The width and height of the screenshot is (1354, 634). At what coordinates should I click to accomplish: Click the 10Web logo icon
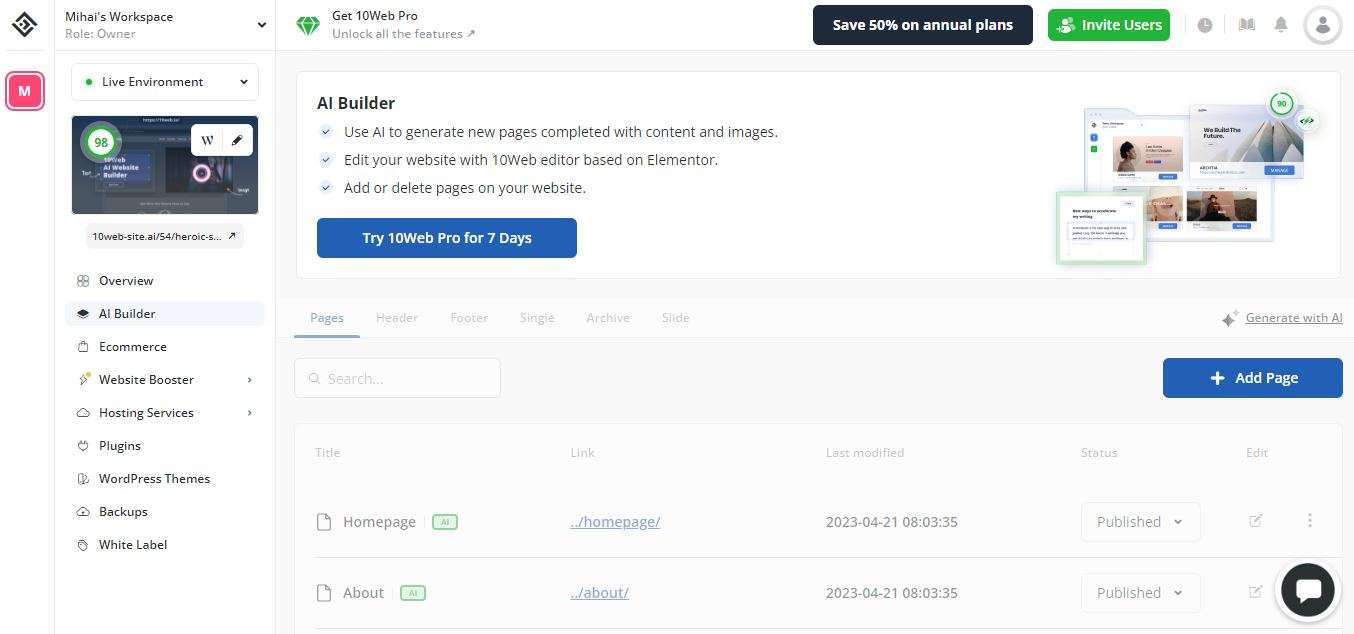tap(25, 24)
